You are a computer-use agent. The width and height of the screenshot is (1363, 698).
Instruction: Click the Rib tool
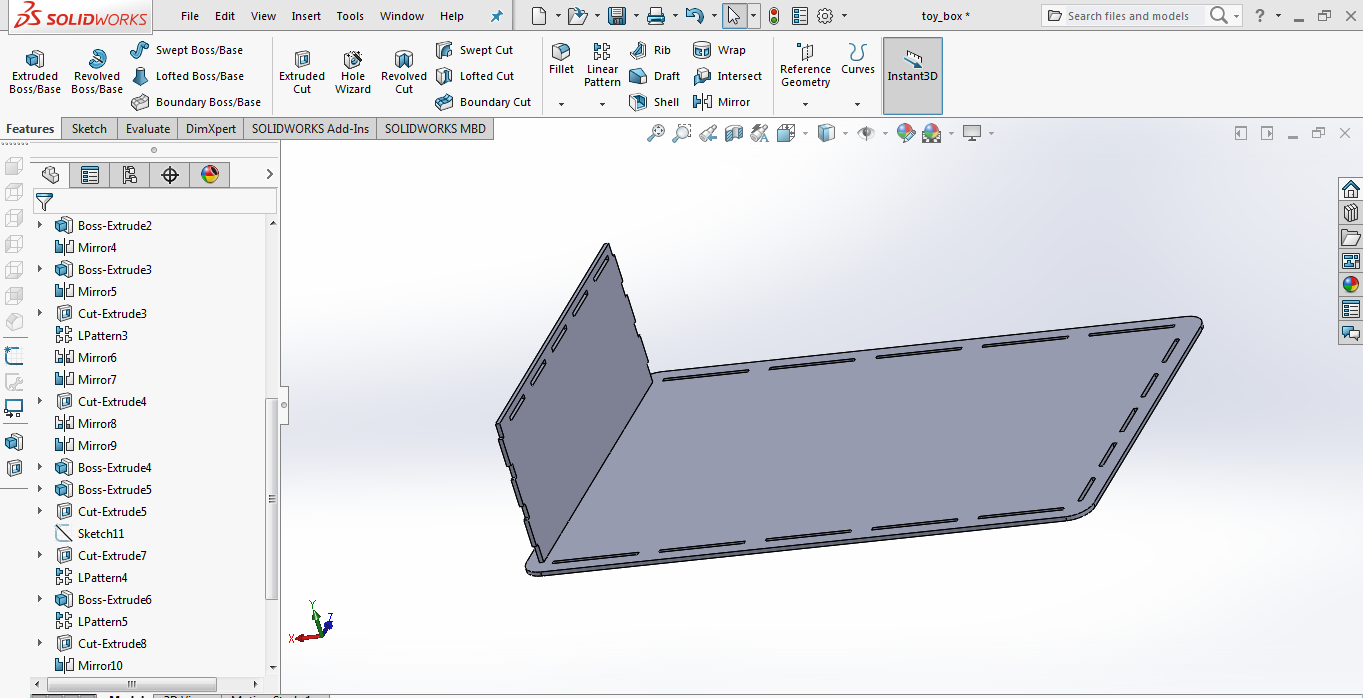651,50
